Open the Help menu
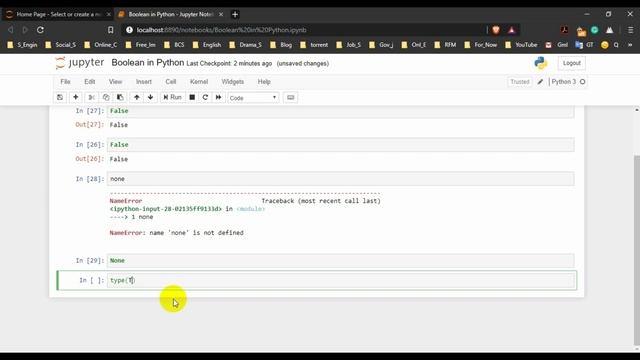This screenshot has height=360, width=640. [264, 82]
